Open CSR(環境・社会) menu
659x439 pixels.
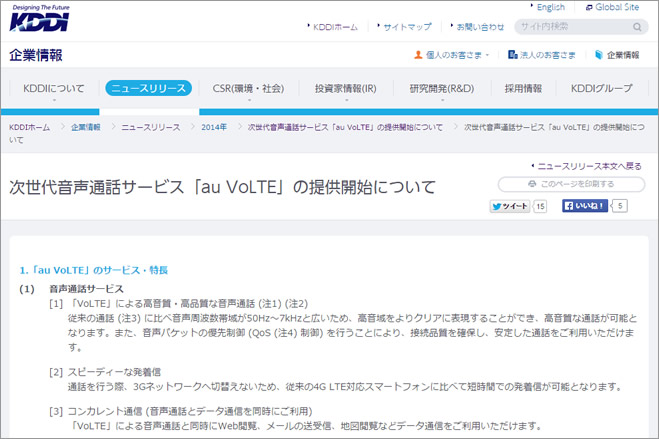[248, 89]
